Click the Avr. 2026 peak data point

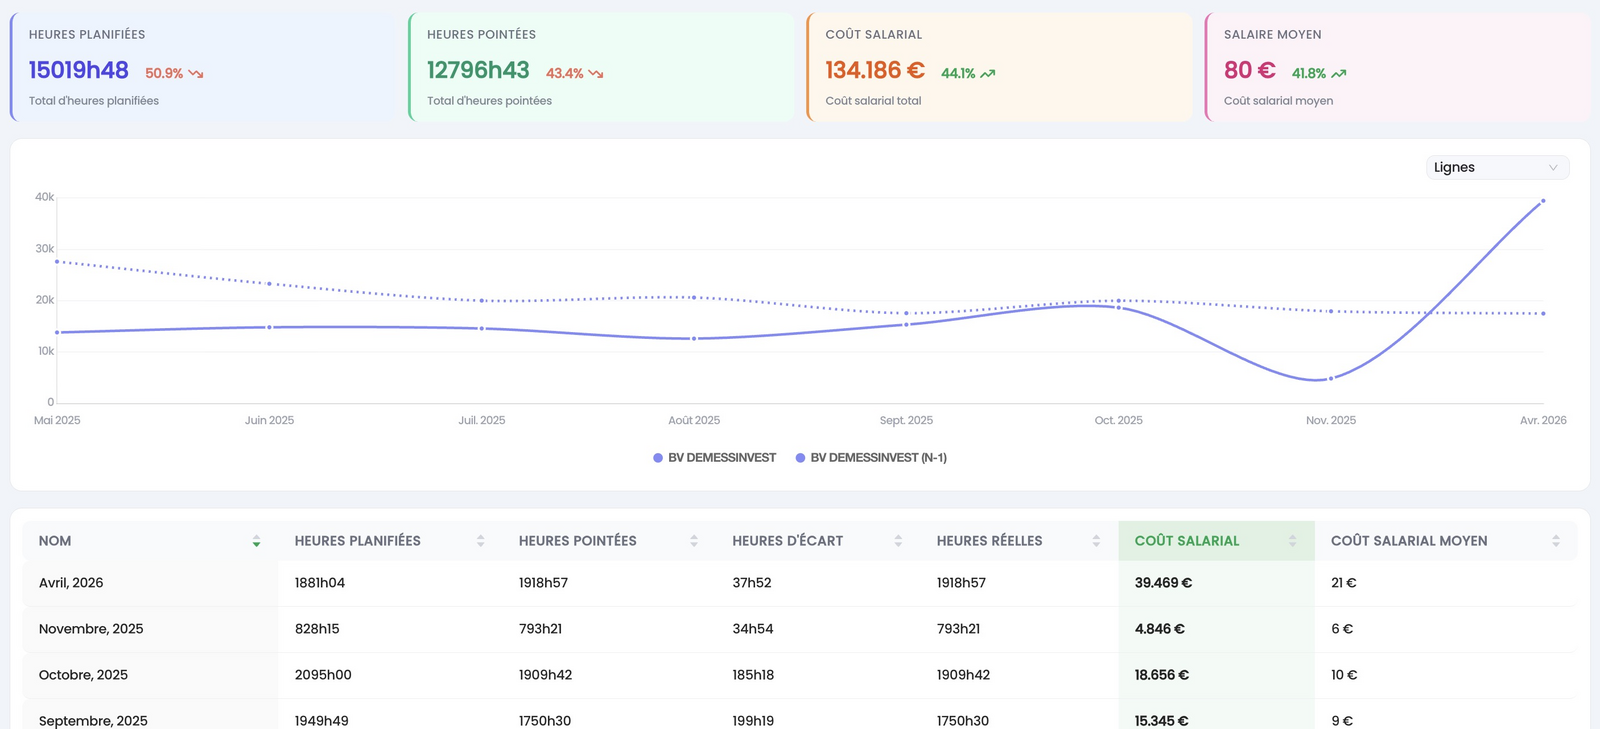pos(1543,201)
